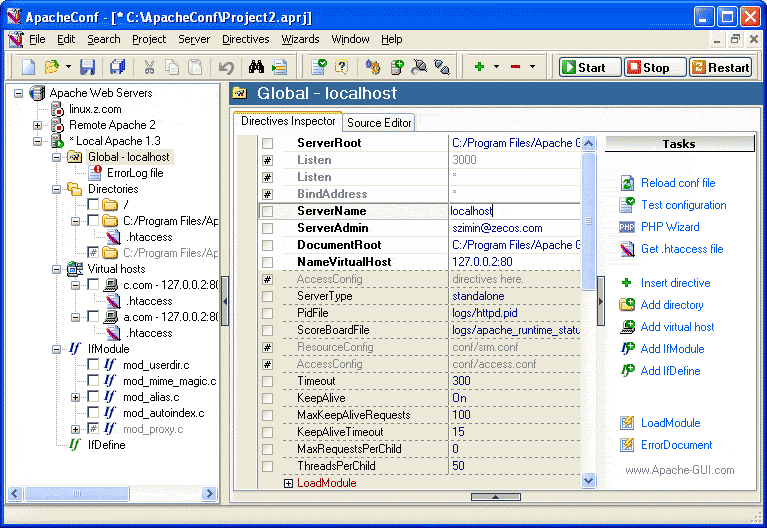Click the Paste toolbar icon

point(195,67)
